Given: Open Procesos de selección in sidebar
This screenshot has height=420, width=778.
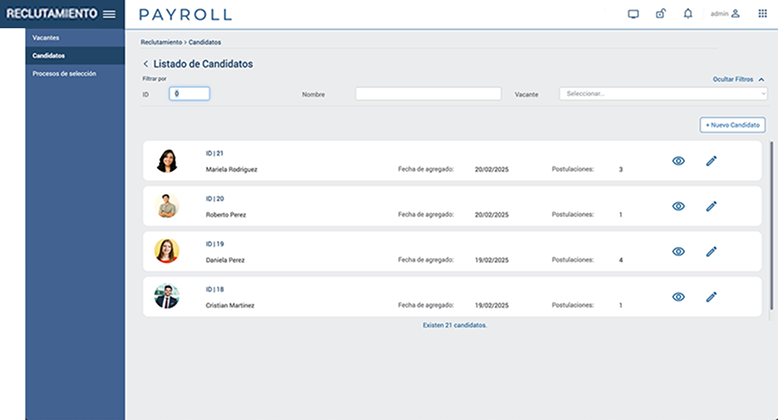Looking at the screenshot, I should coord(64,73).
